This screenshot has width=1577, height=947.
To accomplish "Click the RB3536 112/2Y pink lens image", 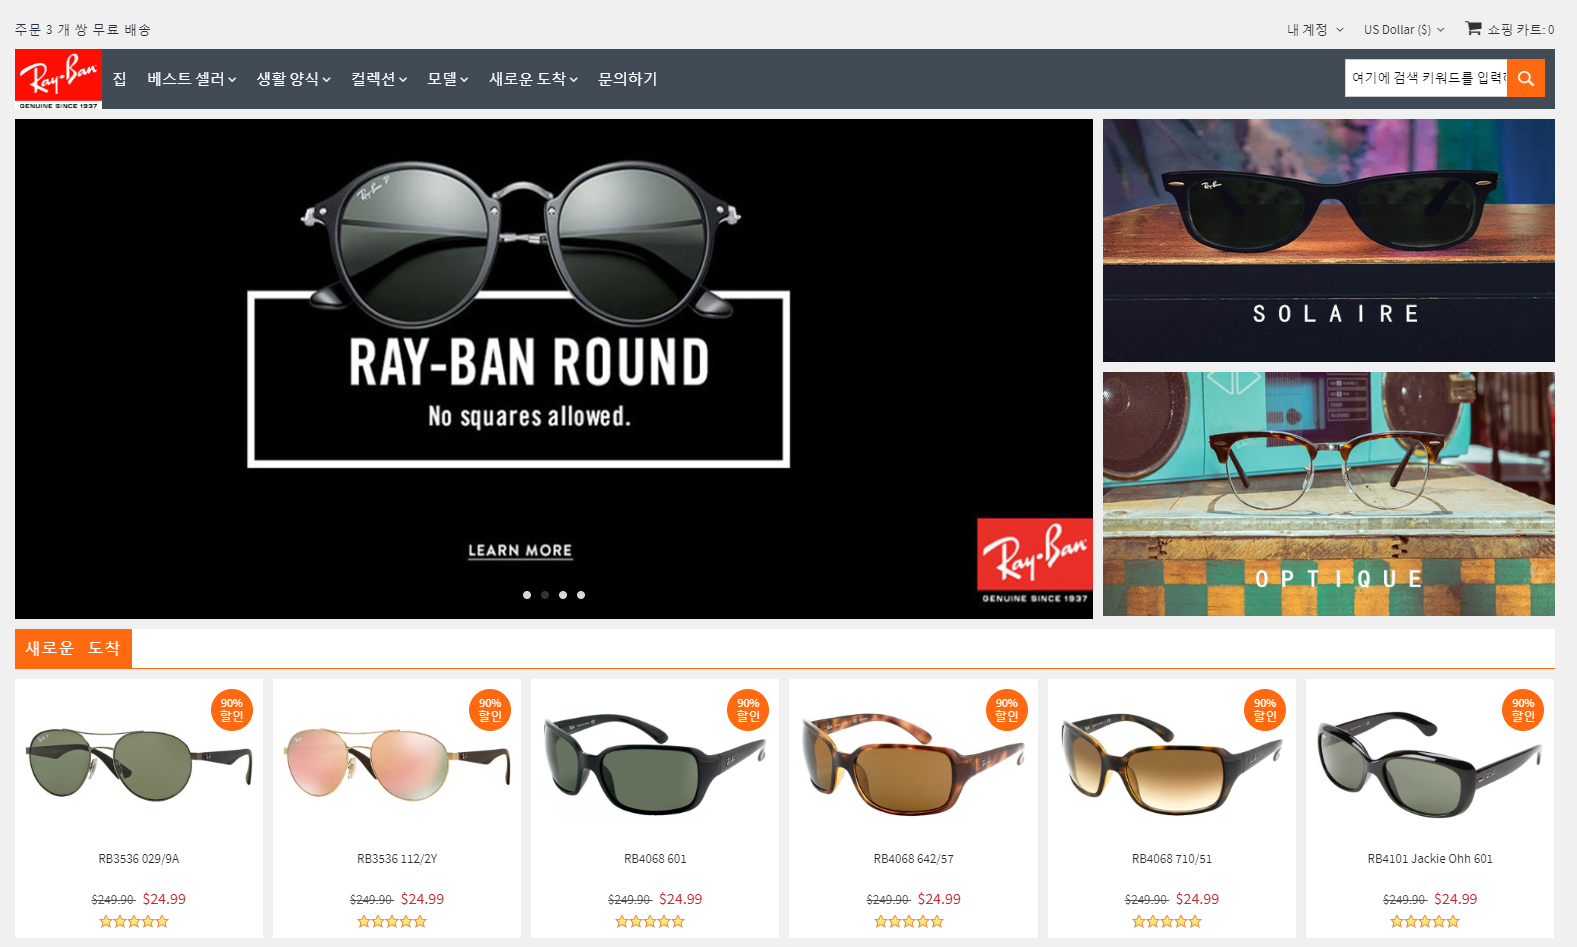I will (x=397, y=765).
